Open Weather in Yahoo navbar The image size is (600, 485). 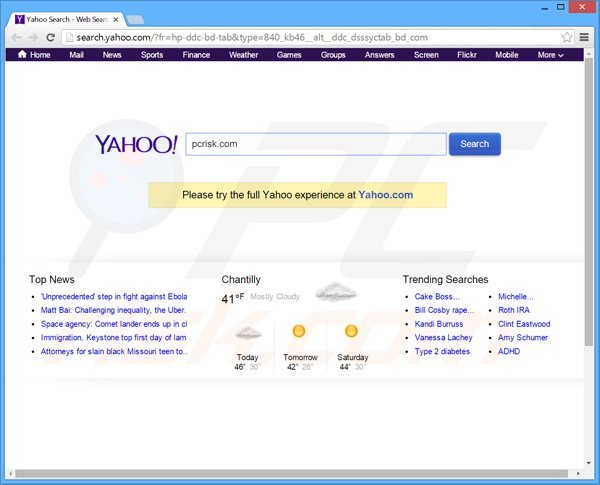coord(243,55)
